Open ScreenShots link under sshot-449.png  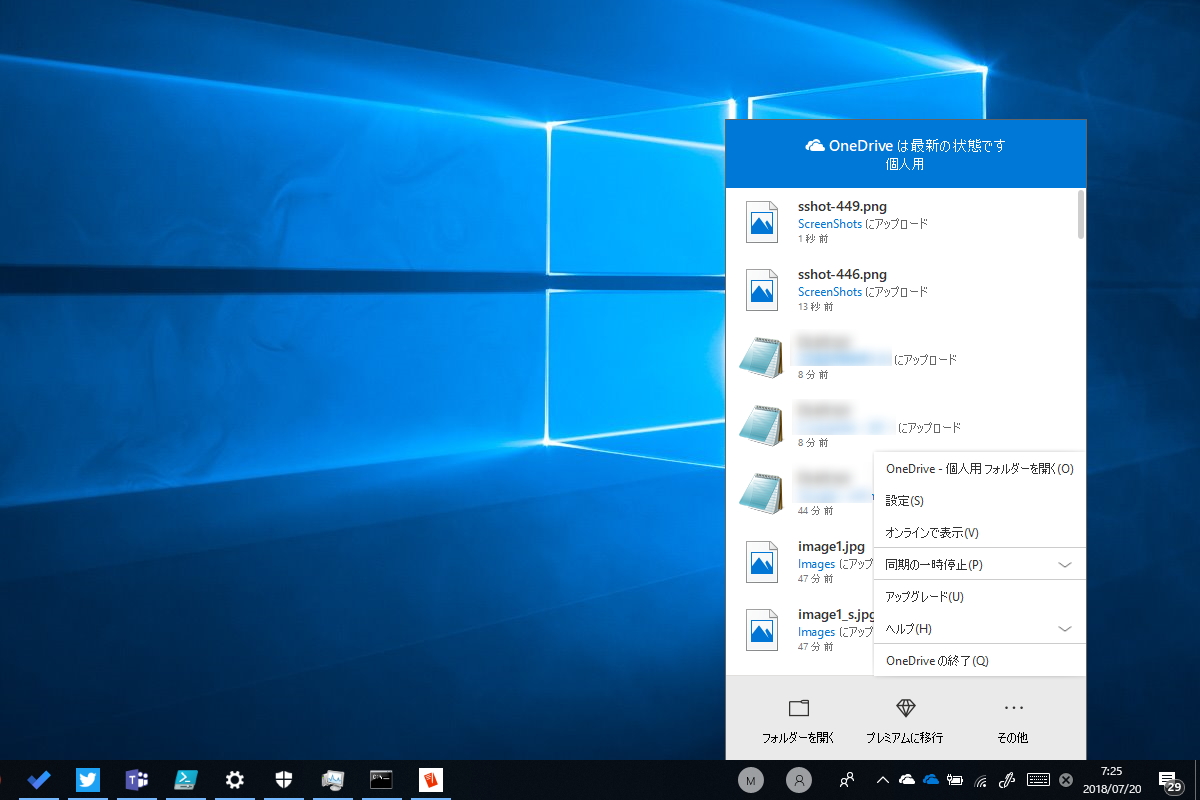(830, 224)
